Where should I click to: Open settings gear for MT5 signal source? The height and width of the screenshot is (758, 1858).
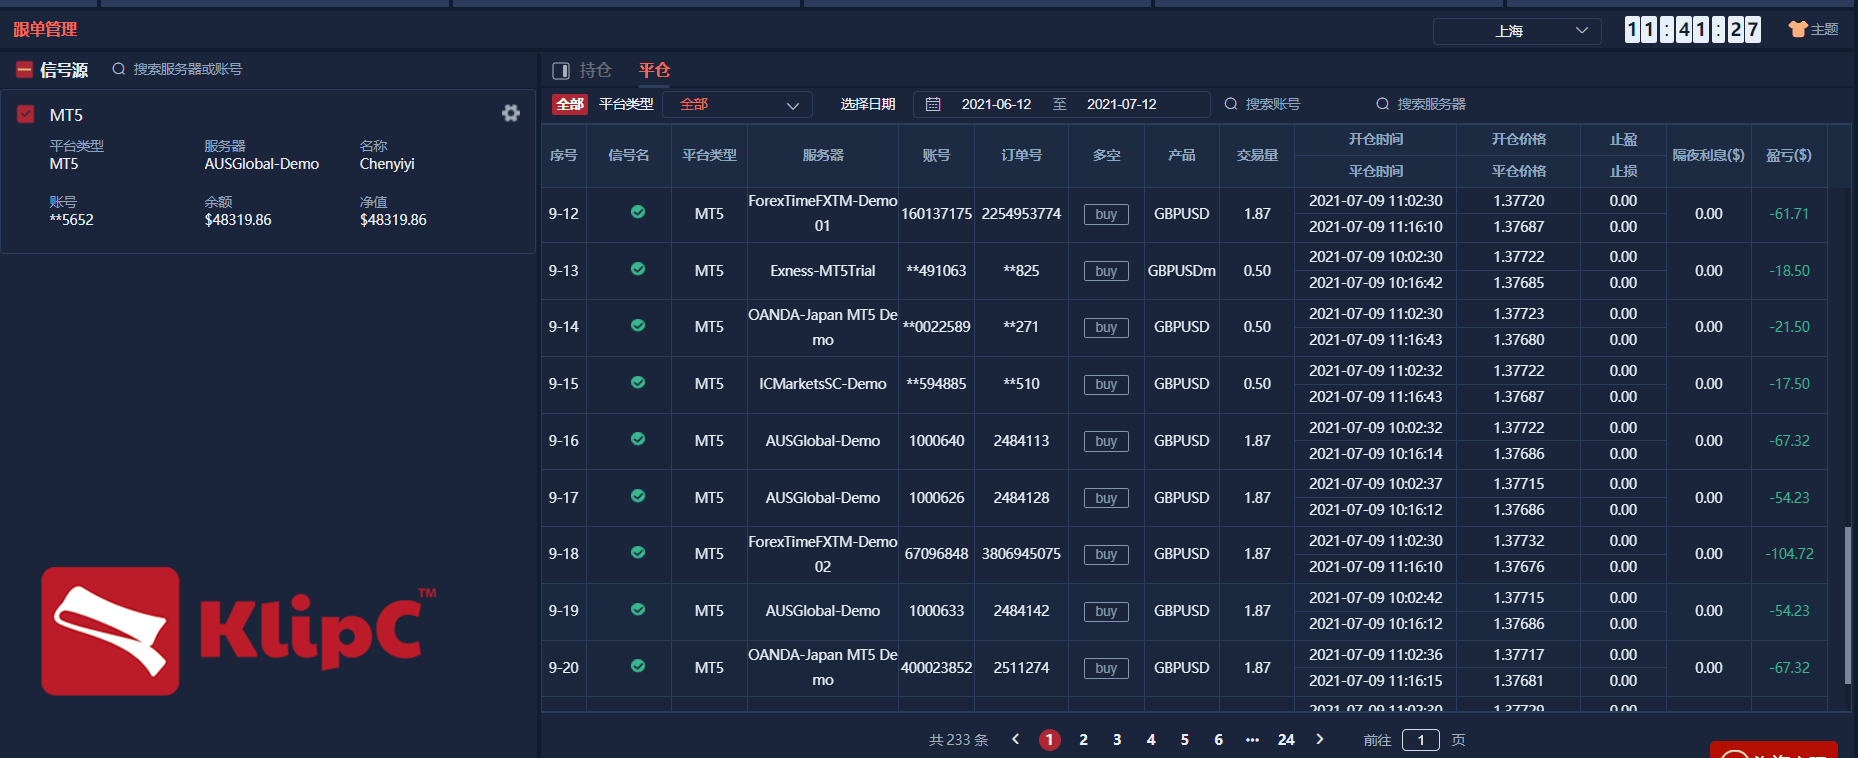[511, 113]
